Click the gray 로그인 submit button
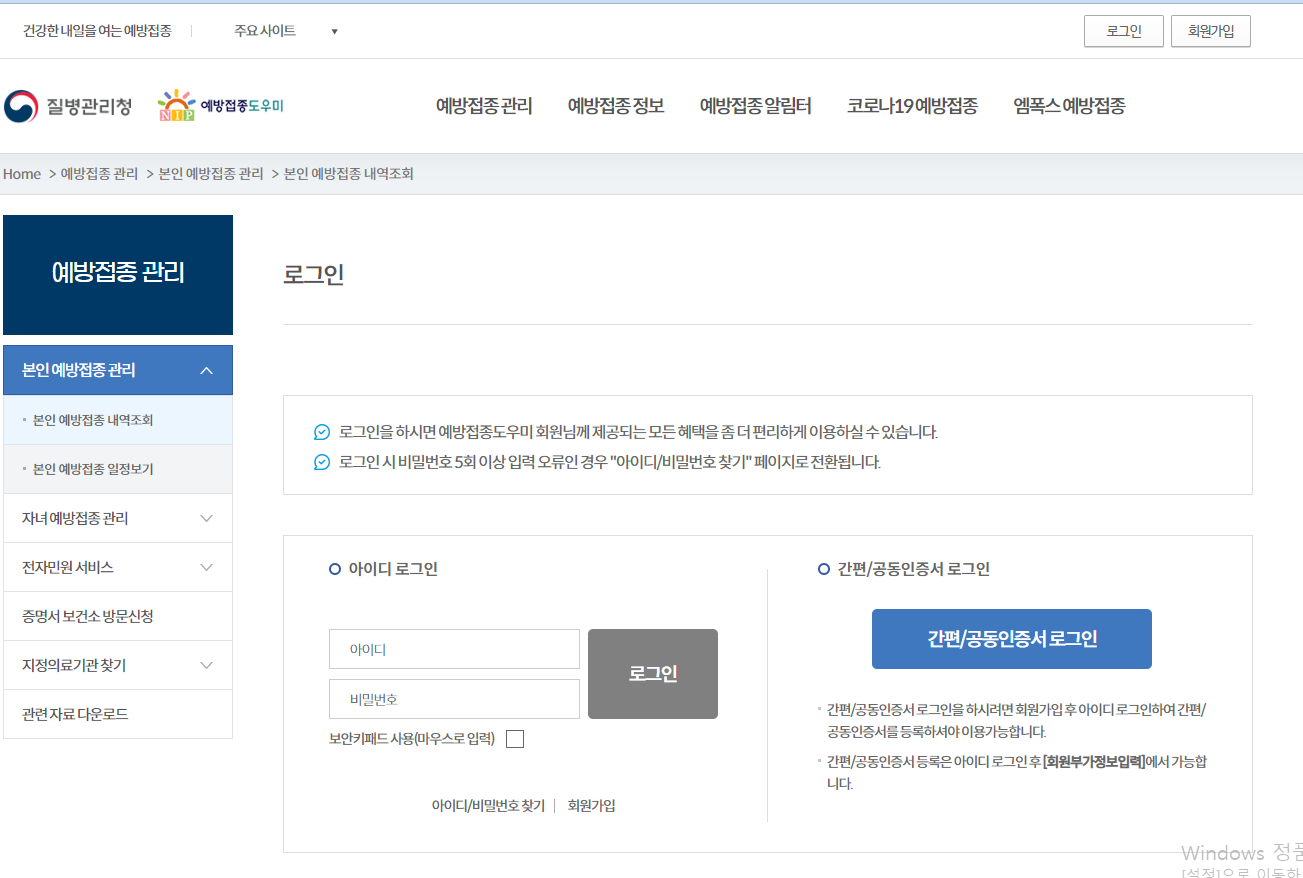The height and width of the screenshot is (878, 1303). (x=653, y=674)
